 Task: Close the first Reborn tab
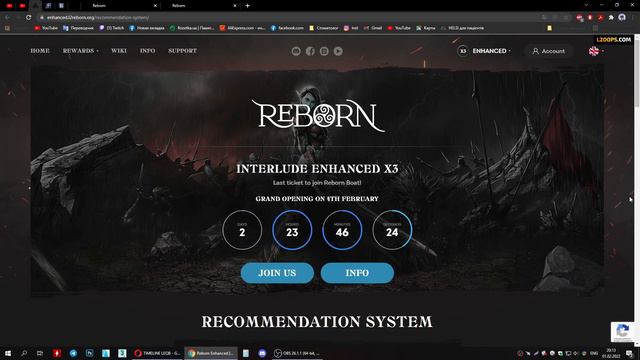[x=155, y=6]
